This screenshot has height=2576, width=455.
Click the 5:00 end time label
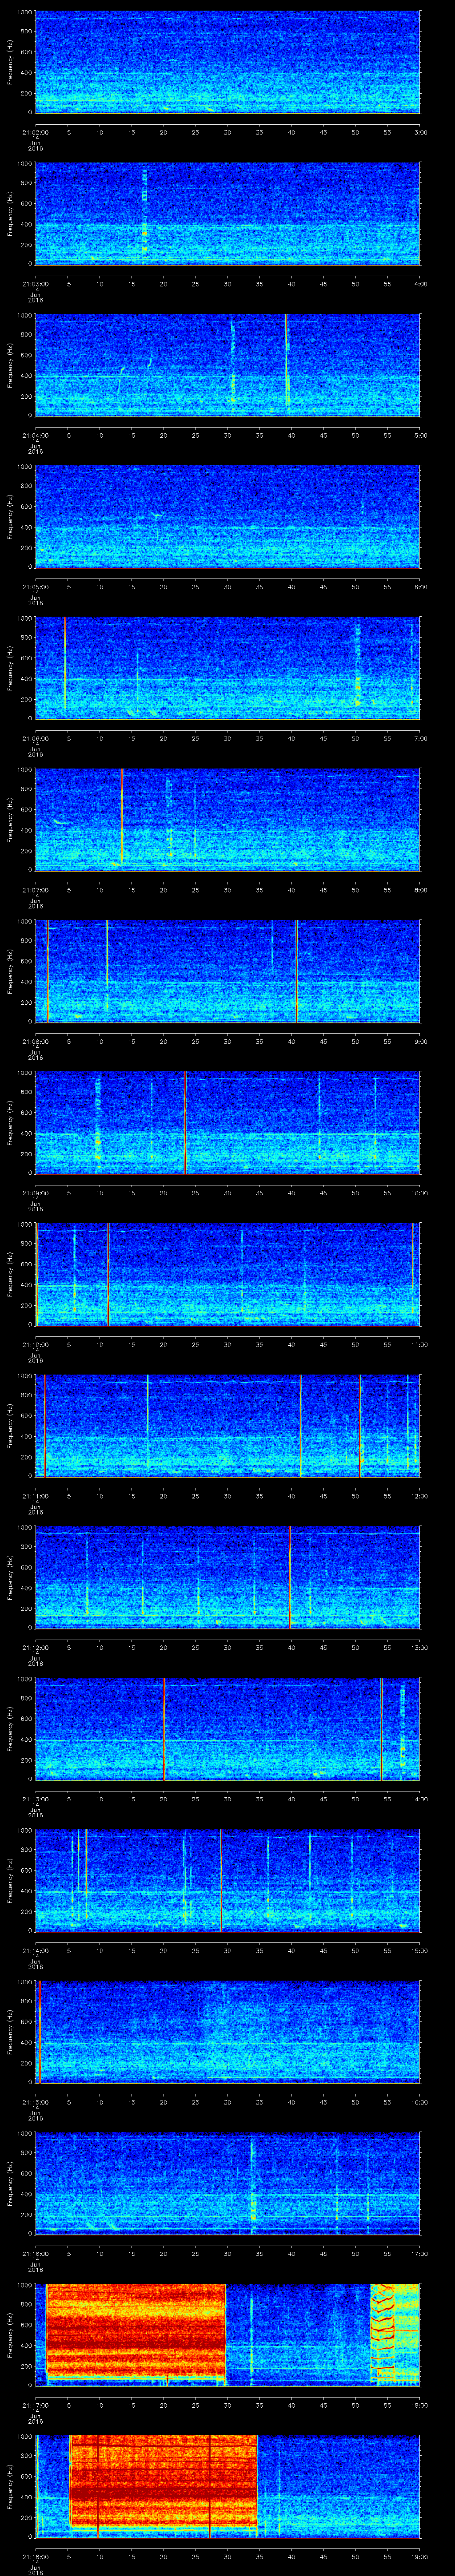[420, 435]
